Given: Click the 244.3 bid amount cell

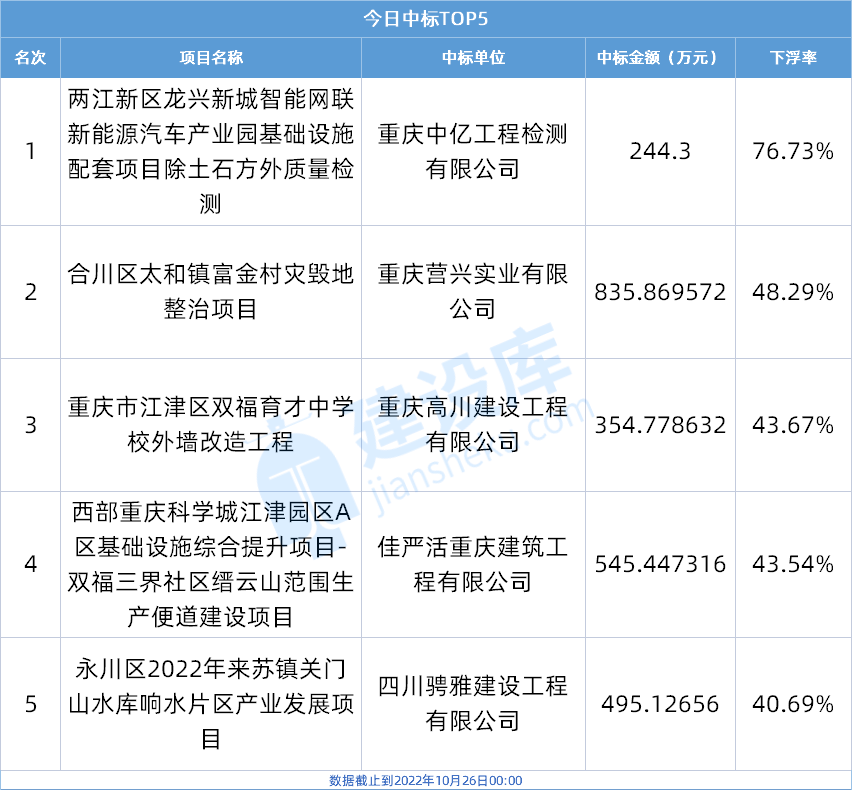Looking at the screenshot, I should [x=660, y=152].
